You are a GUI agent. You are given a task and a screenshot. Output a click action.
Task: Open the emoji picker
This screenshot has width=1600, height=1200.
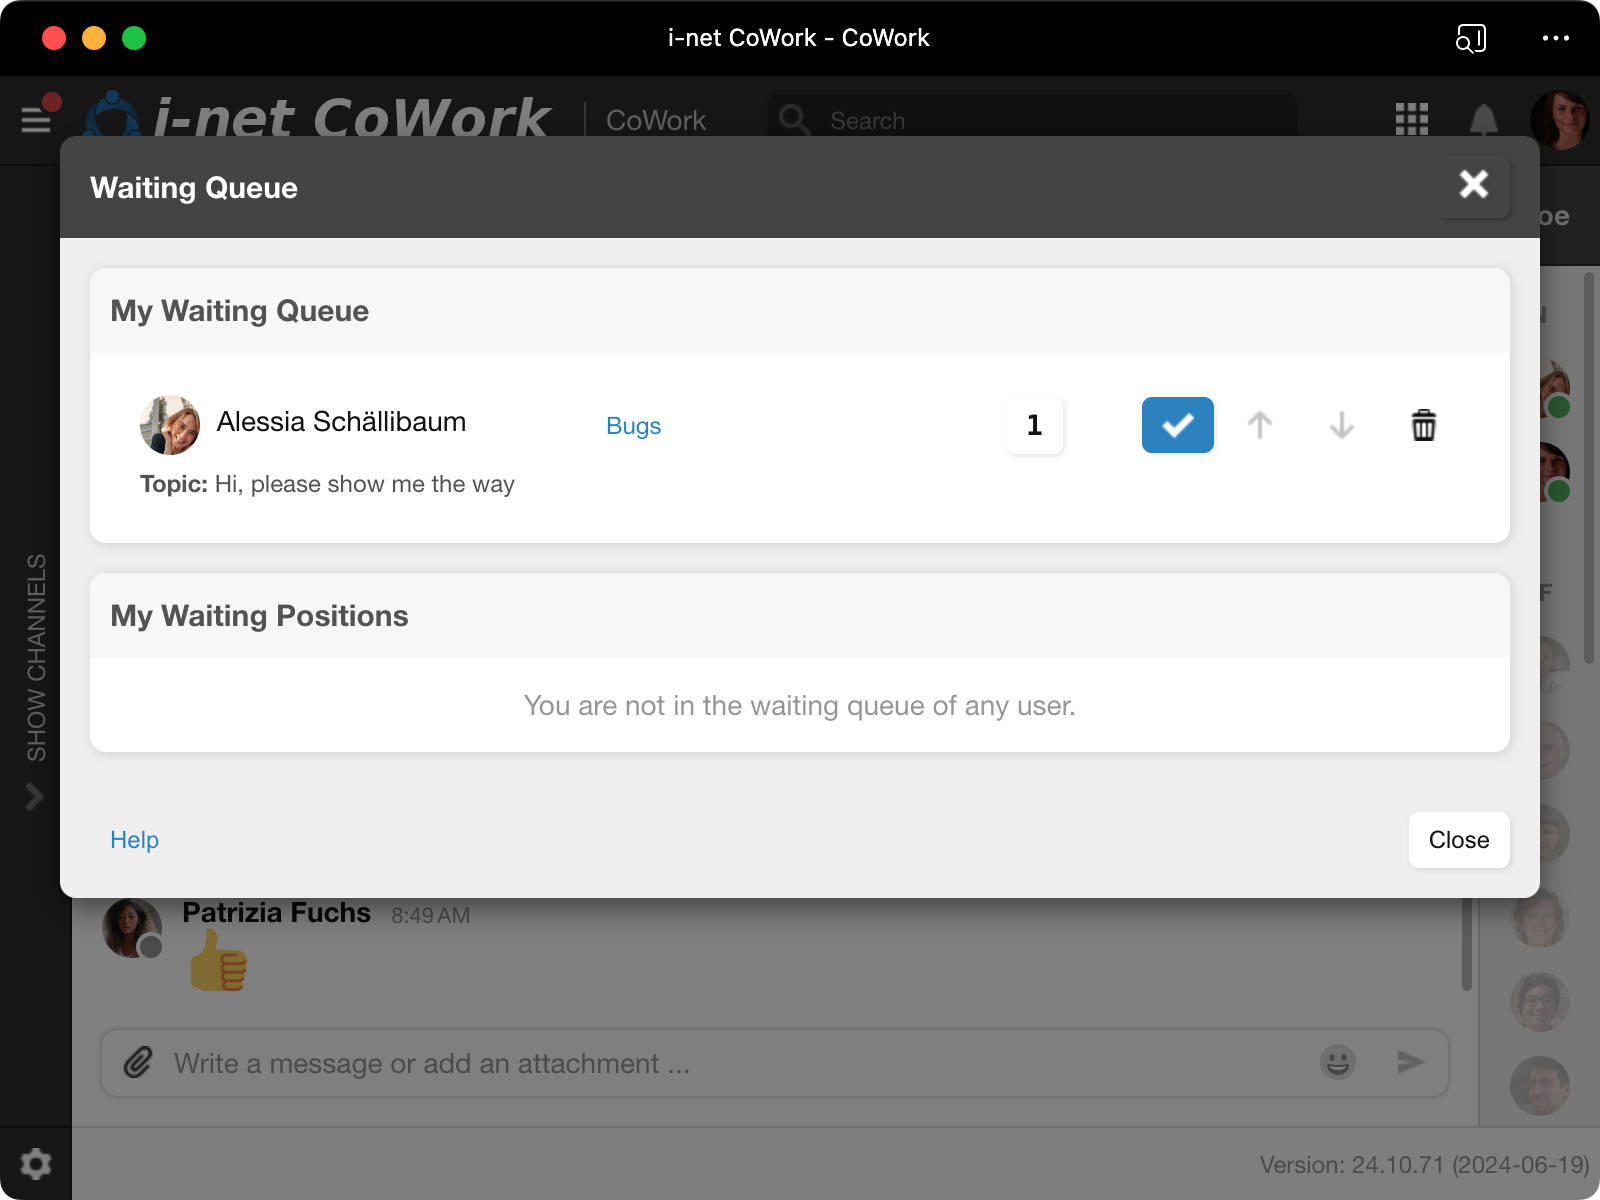pos(1337,1061)
